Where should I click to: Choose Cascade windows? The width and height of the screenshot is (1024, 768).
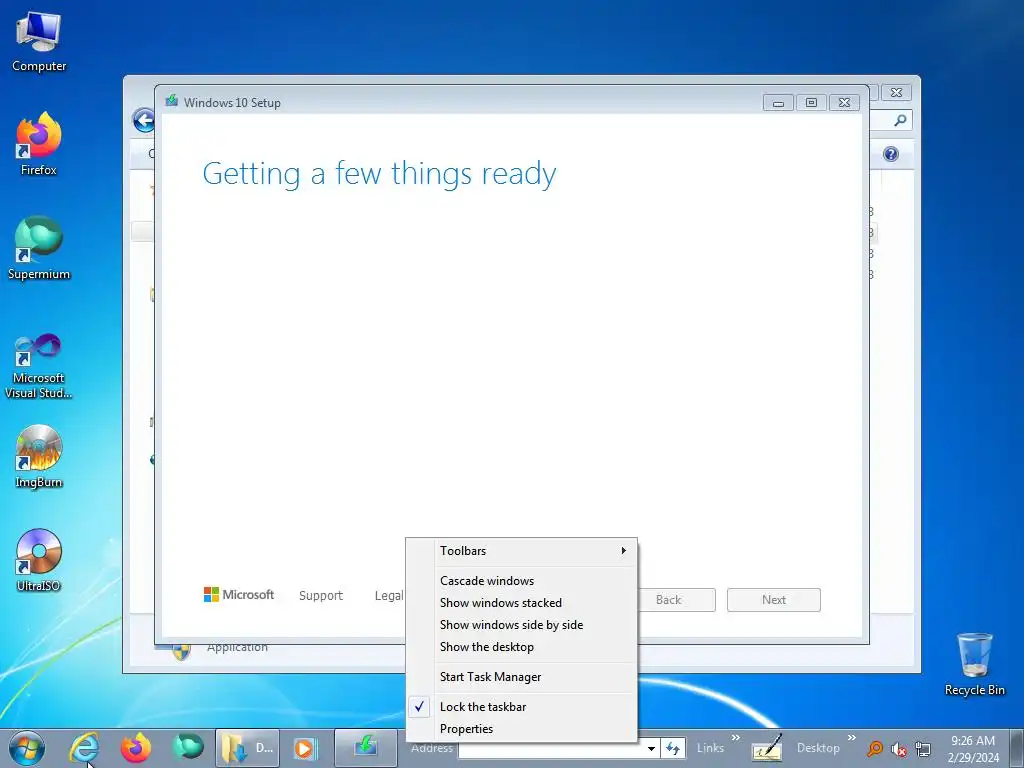point(521,581)
